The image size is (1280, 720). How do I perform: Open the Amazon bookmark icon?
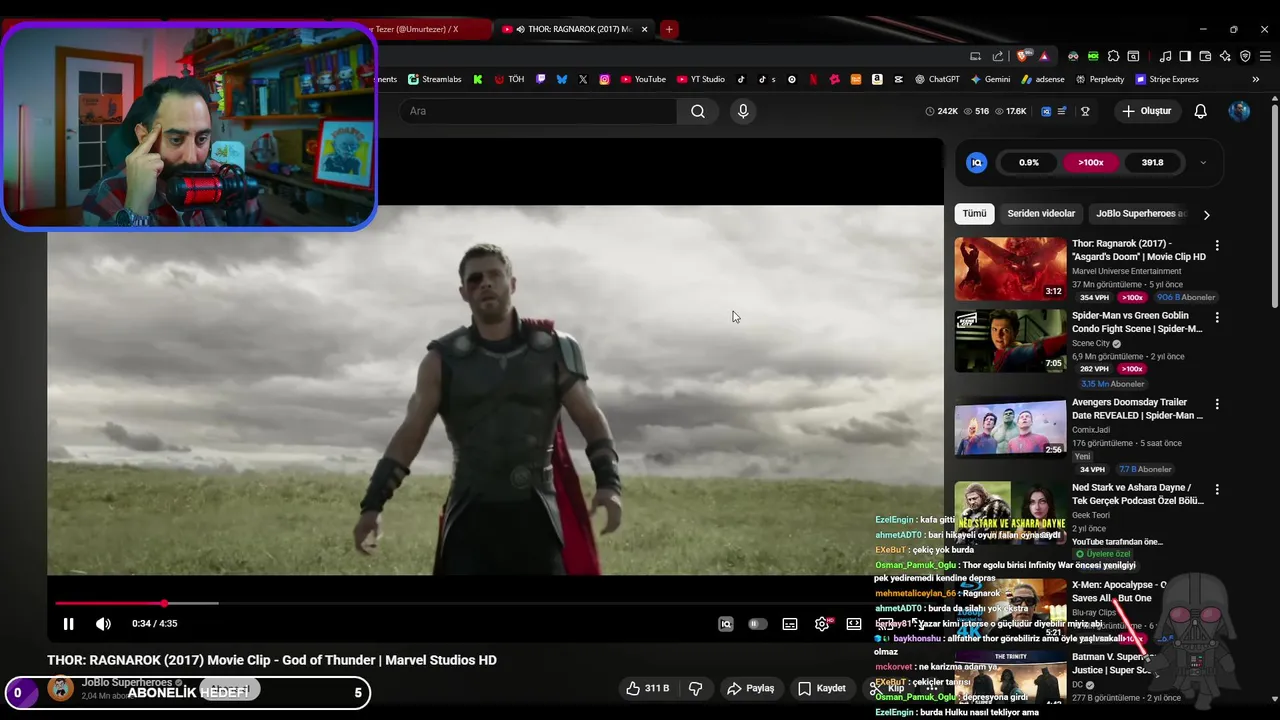click(877, 79)
